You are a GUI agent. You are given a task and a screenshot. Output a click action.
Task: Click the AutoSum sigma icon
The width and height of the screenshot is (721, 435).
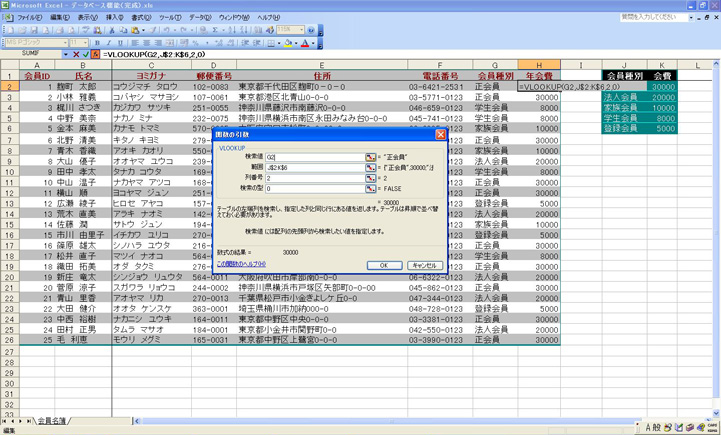point(215,30)
